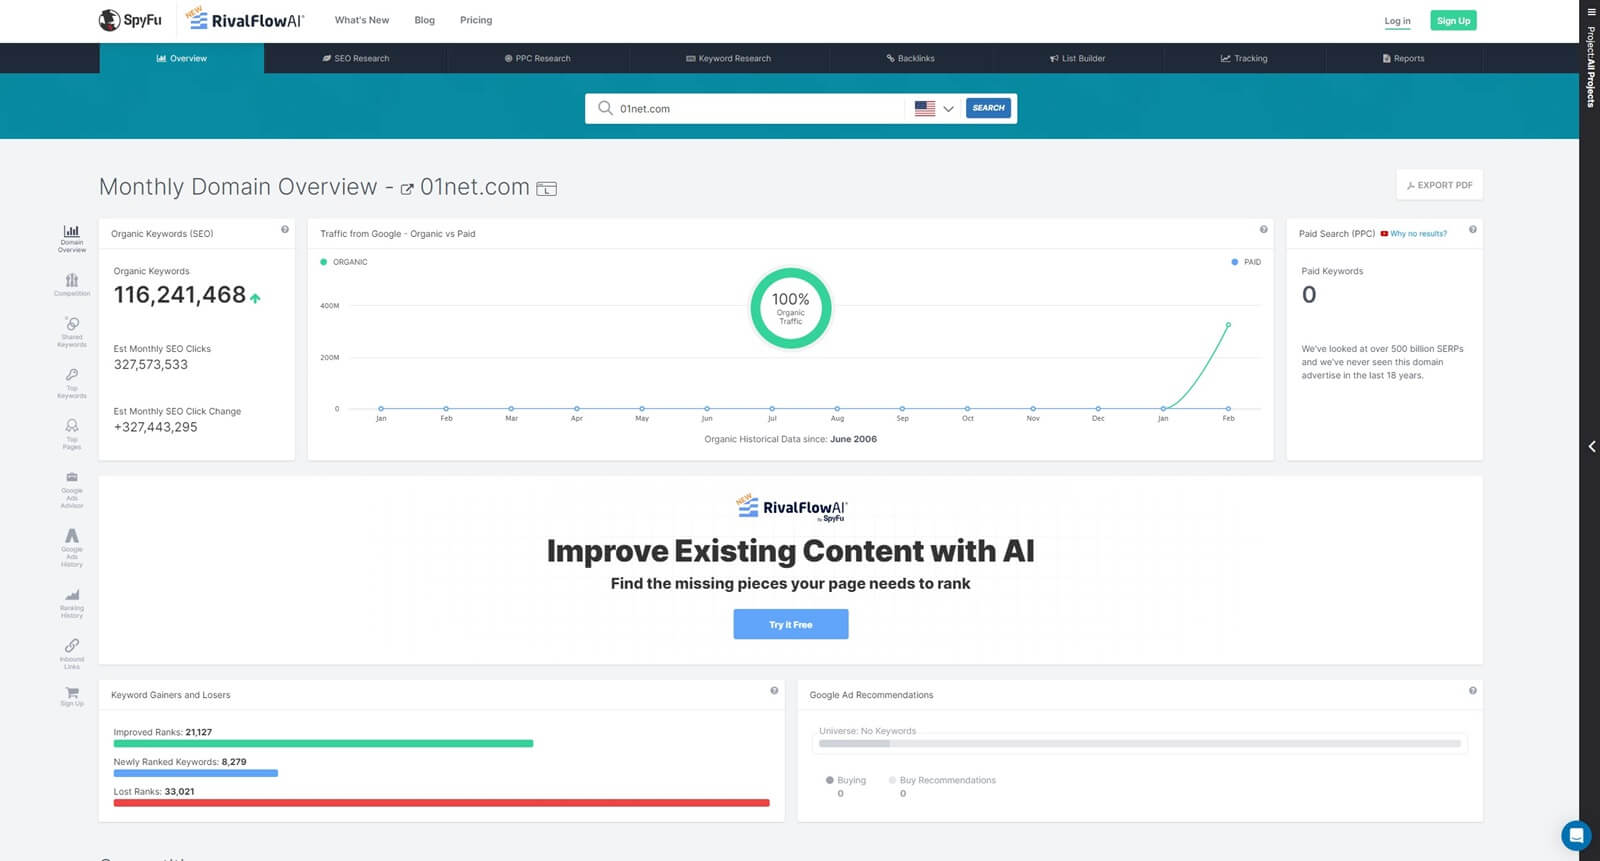Screen dimensions: 1600x861
Task: Open help for Keyword Gainers and Losers
Action: (774, 691)
